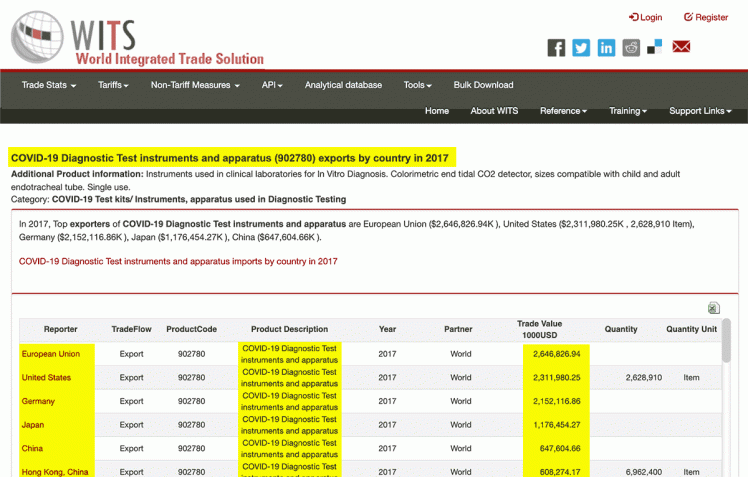
Task: Click the Quantity column header
Action: [621, 329]
